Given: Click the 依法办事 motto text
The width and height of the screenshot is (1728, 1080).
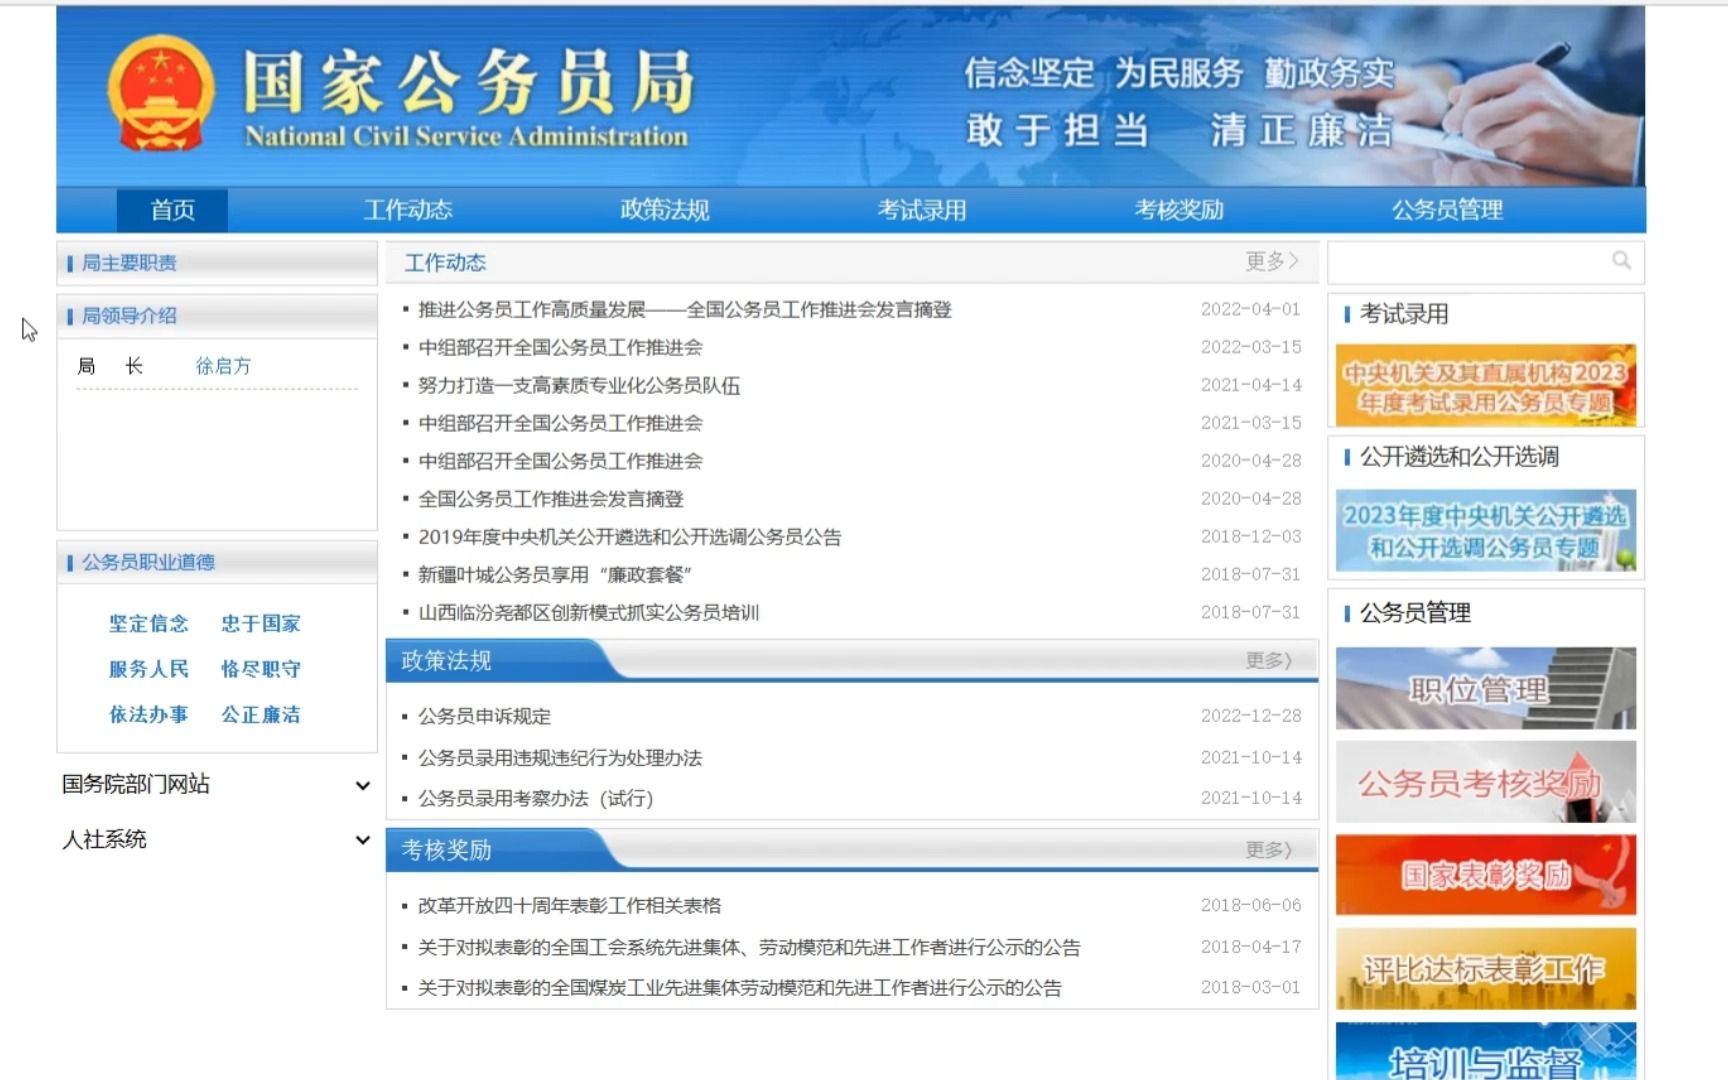Looking at the screenshot, I should click(149, 715).
